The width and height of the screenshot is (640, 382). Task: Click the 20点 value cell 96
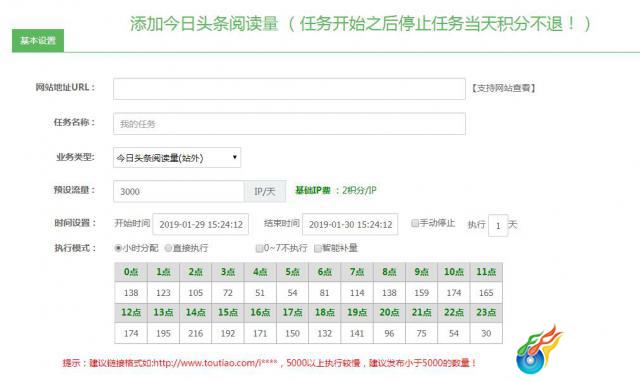click(389, 333)
